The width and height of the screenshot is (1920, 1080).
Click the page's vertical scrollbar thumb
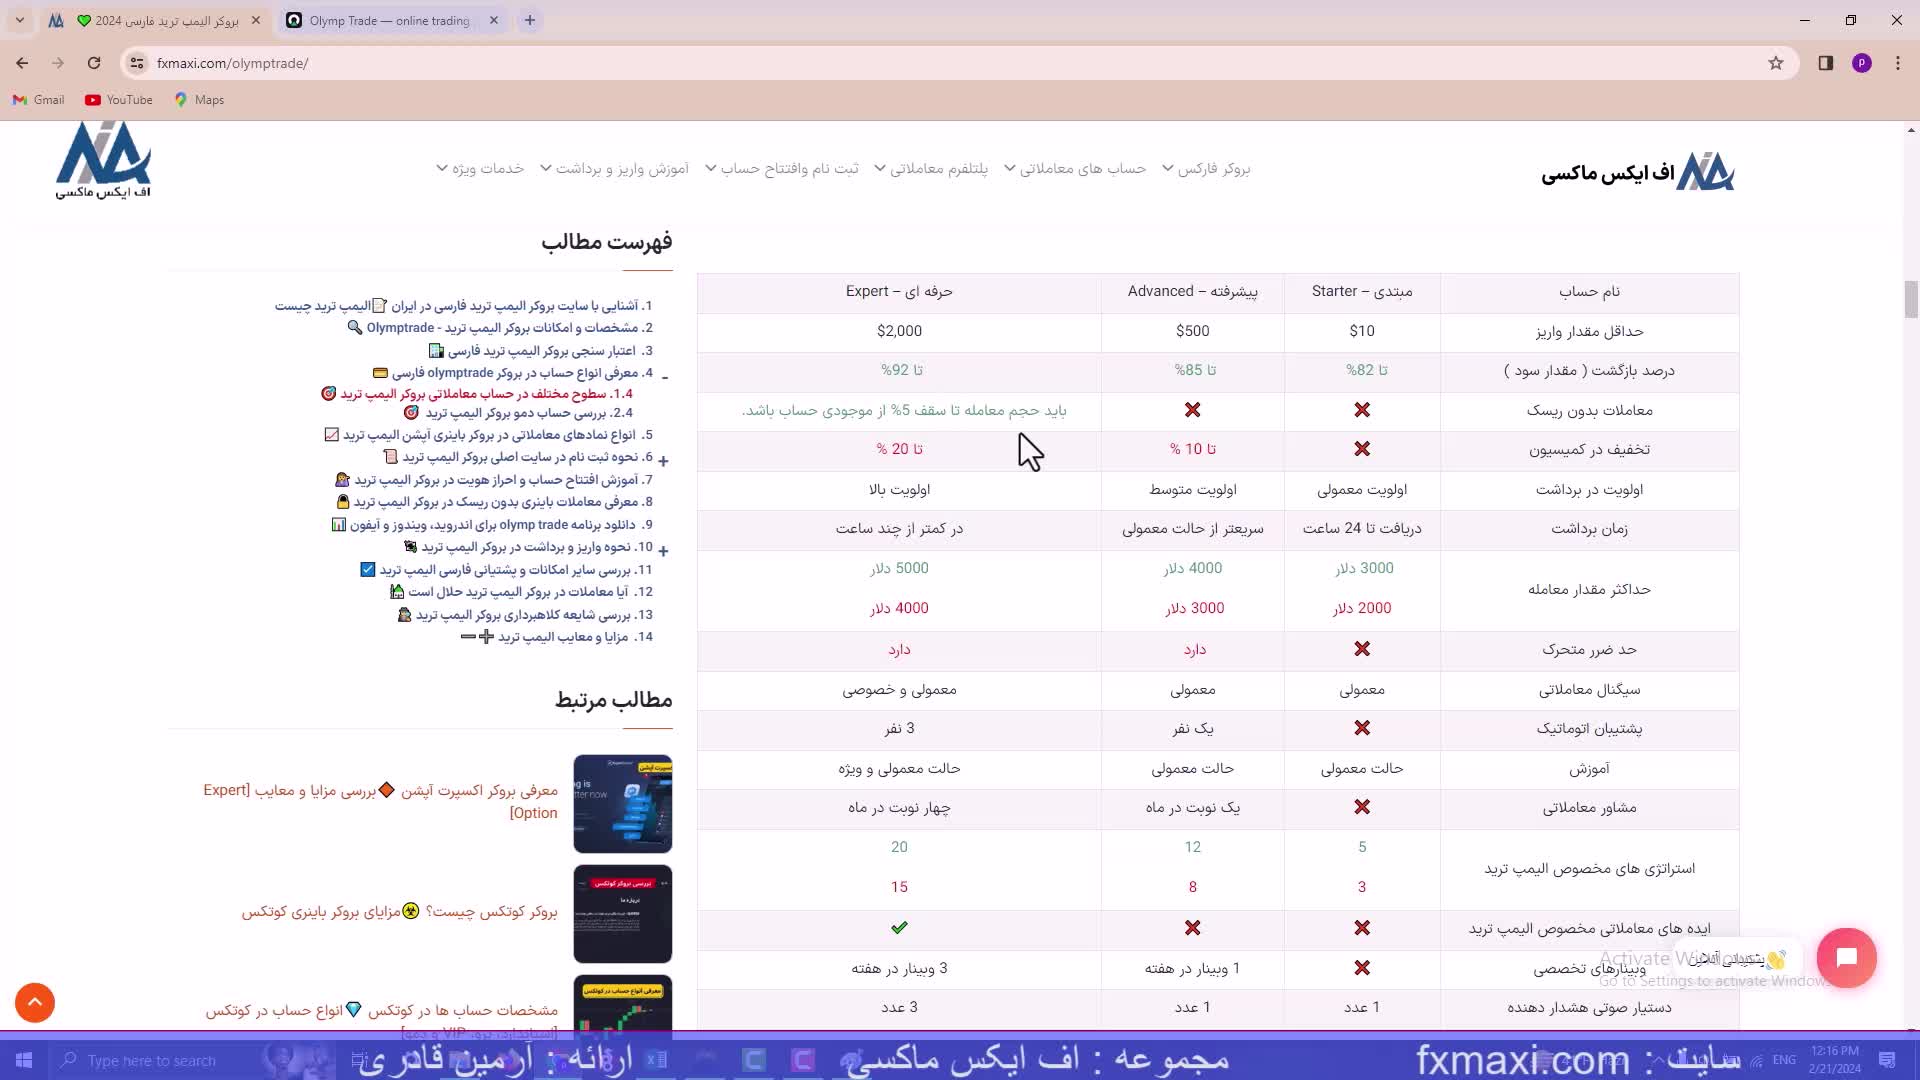1911,299
